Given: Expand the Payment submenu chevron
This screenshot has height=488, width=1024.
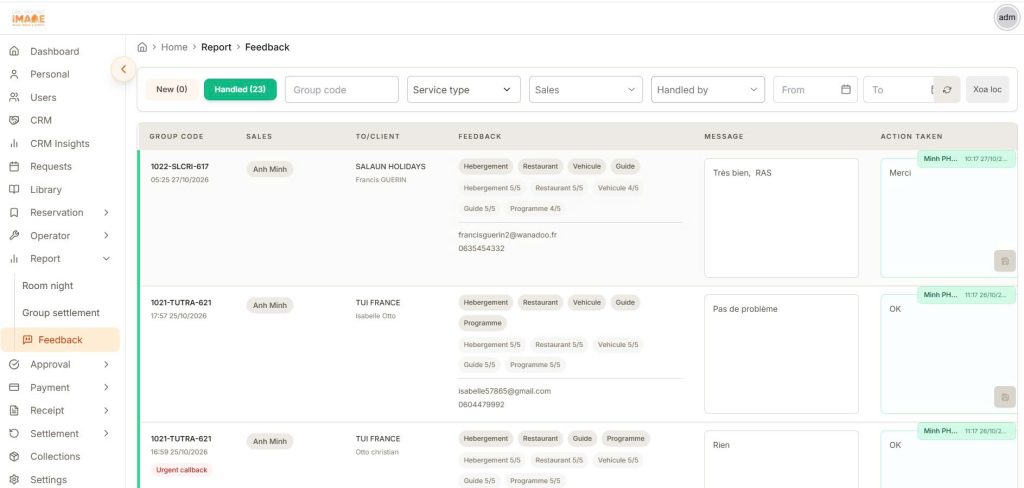Looking at the screenshot, I should pyautogui.click(x=106, y=387).
